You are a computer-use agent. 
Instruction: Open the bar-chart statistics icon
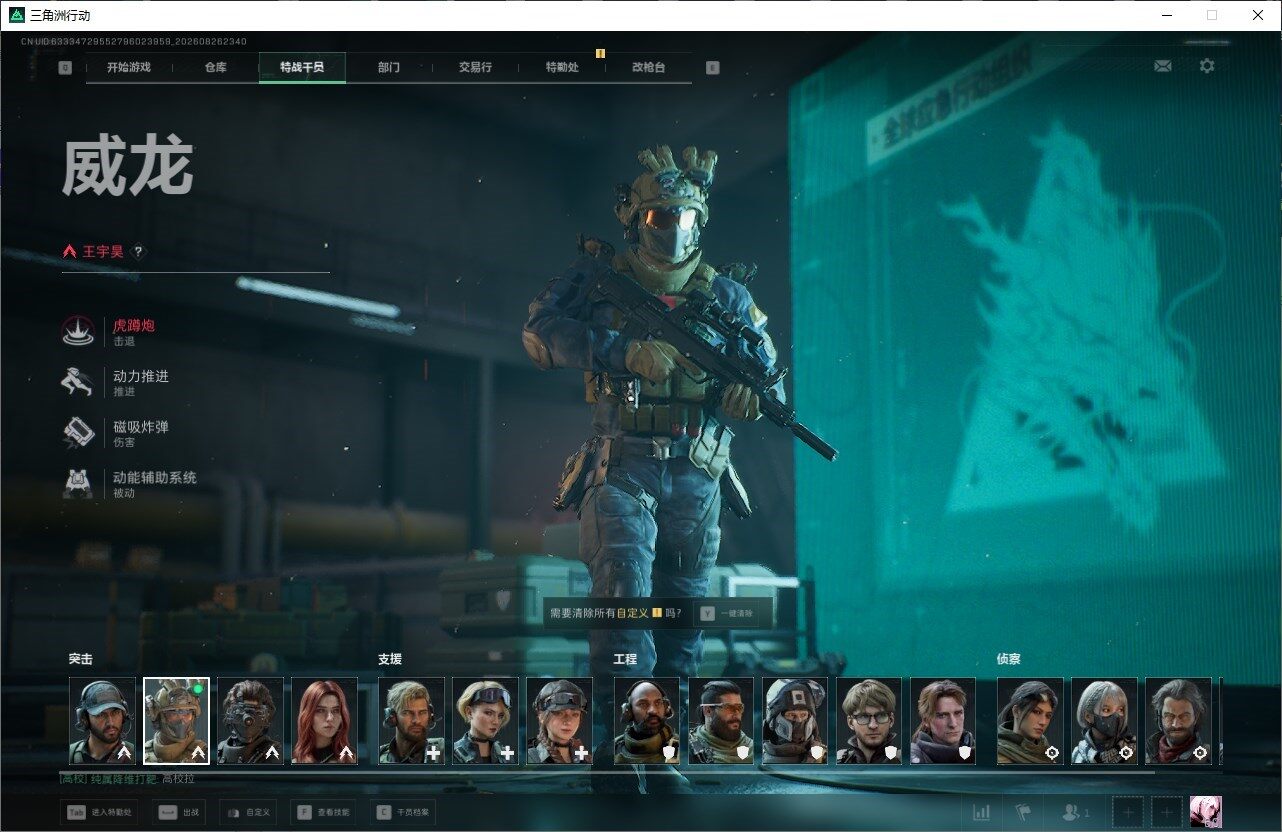(x=982, y=813)
